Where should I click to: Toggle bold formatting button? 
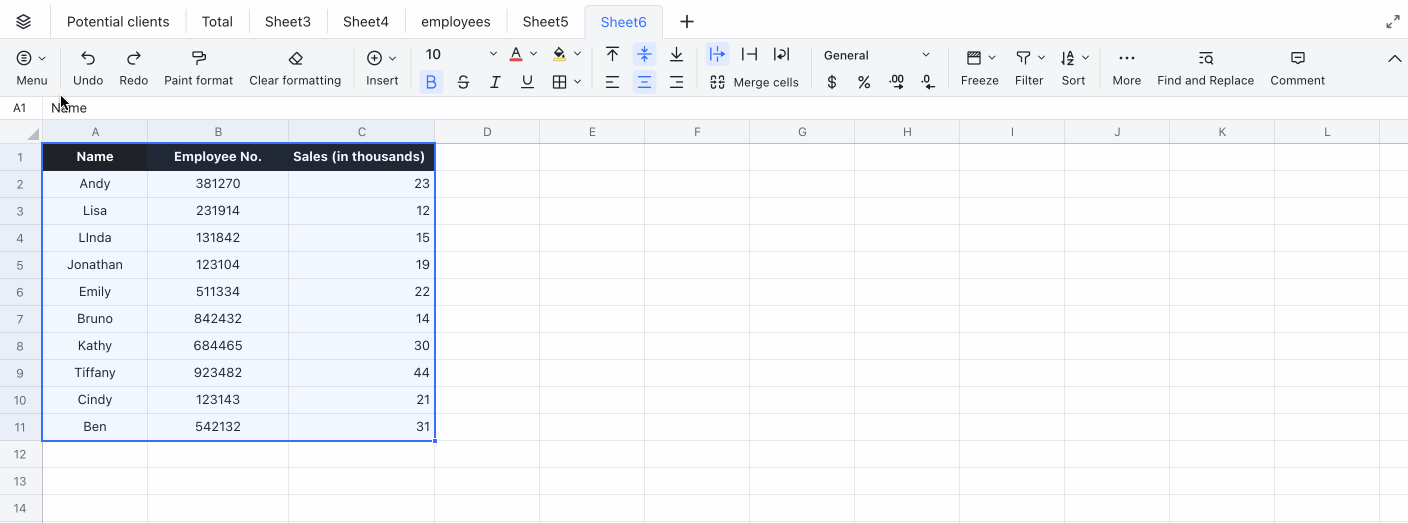(431, 82)
